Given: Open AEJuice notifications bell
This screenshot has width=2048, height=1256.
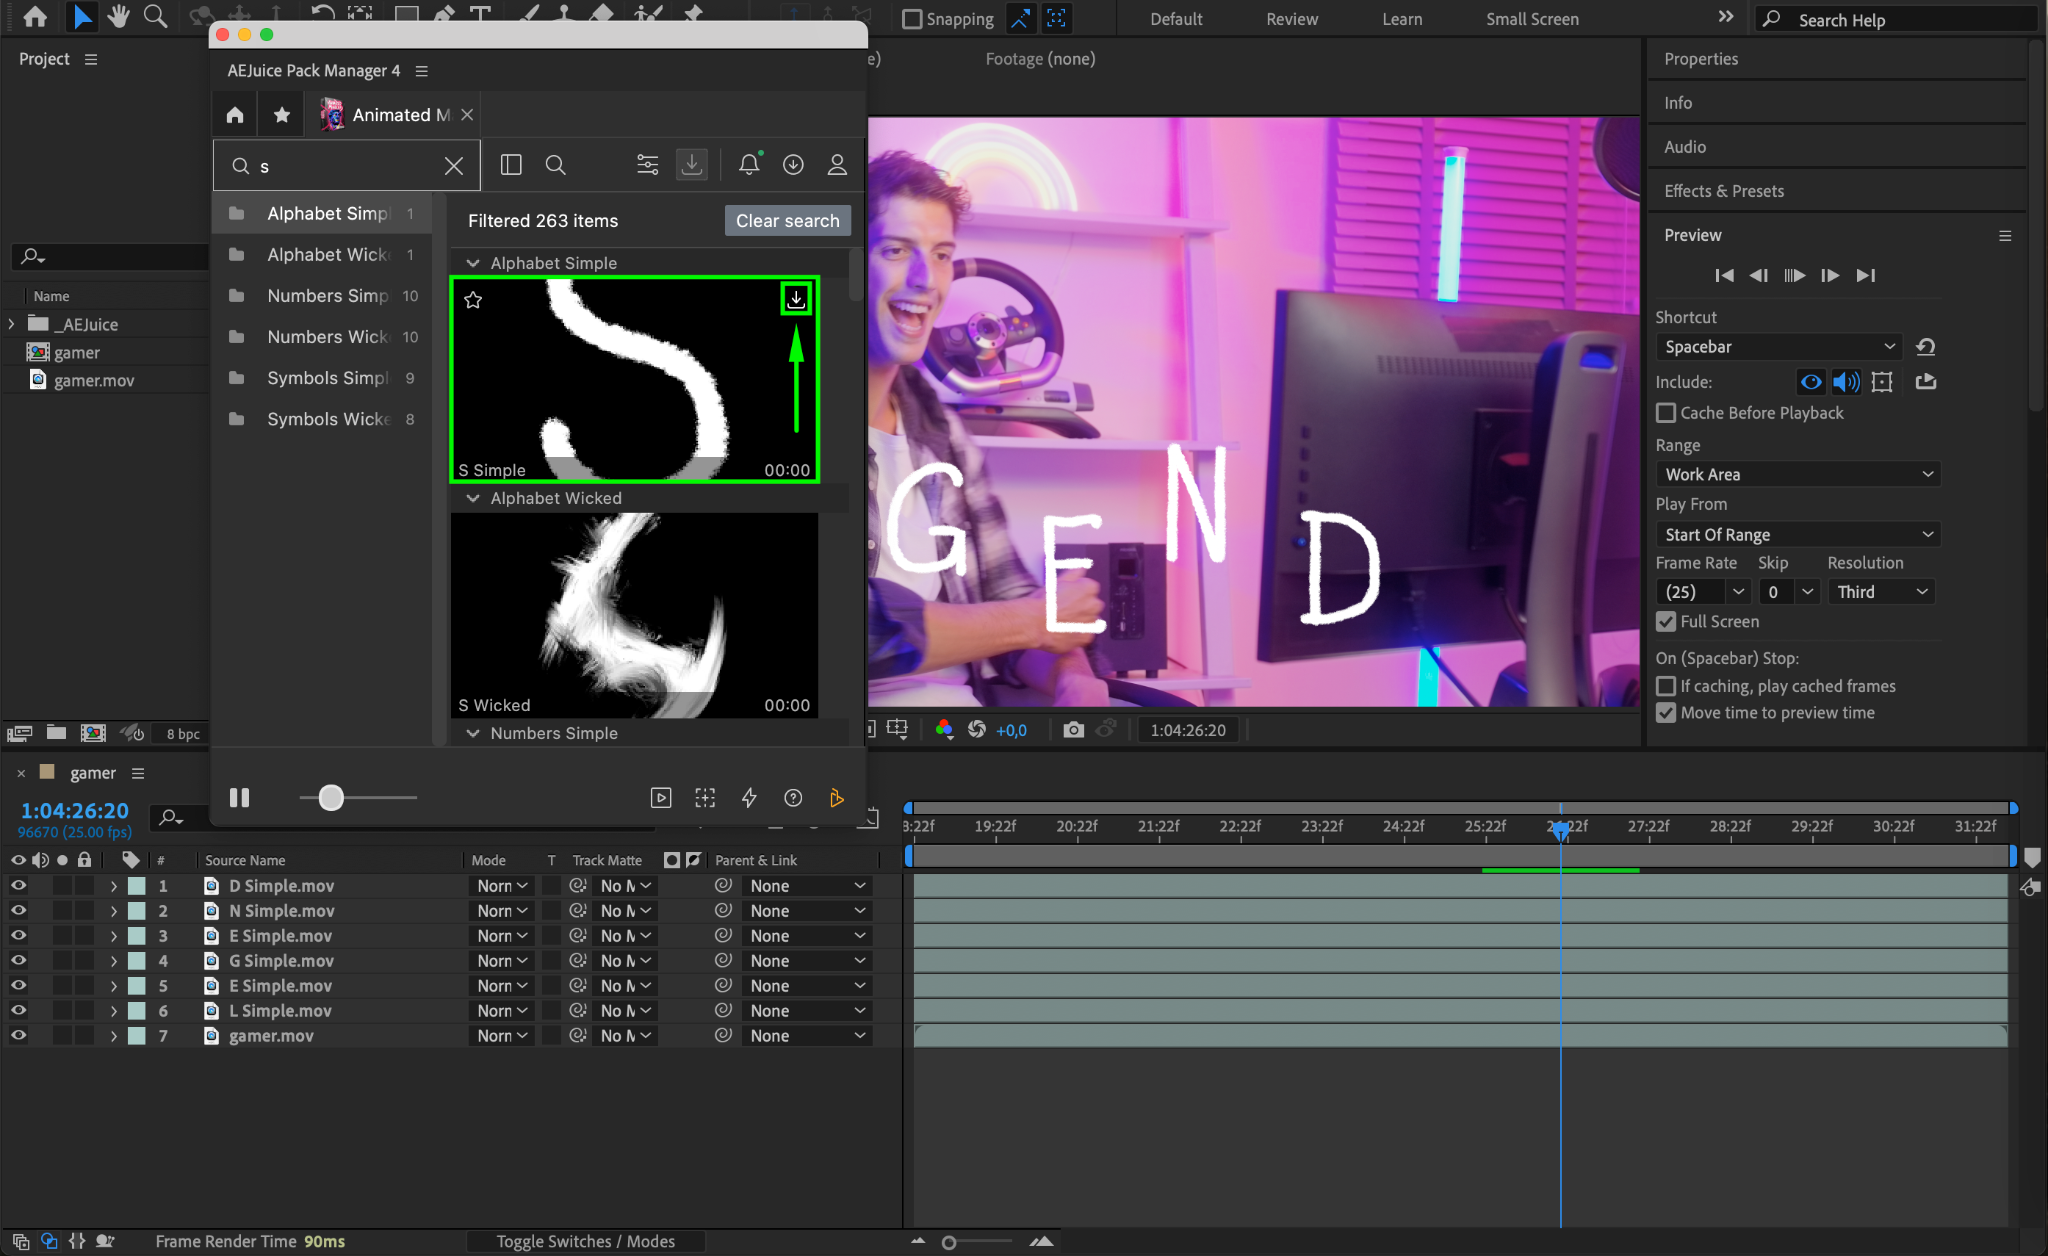Looking at the screenshot, I should 749,165.
